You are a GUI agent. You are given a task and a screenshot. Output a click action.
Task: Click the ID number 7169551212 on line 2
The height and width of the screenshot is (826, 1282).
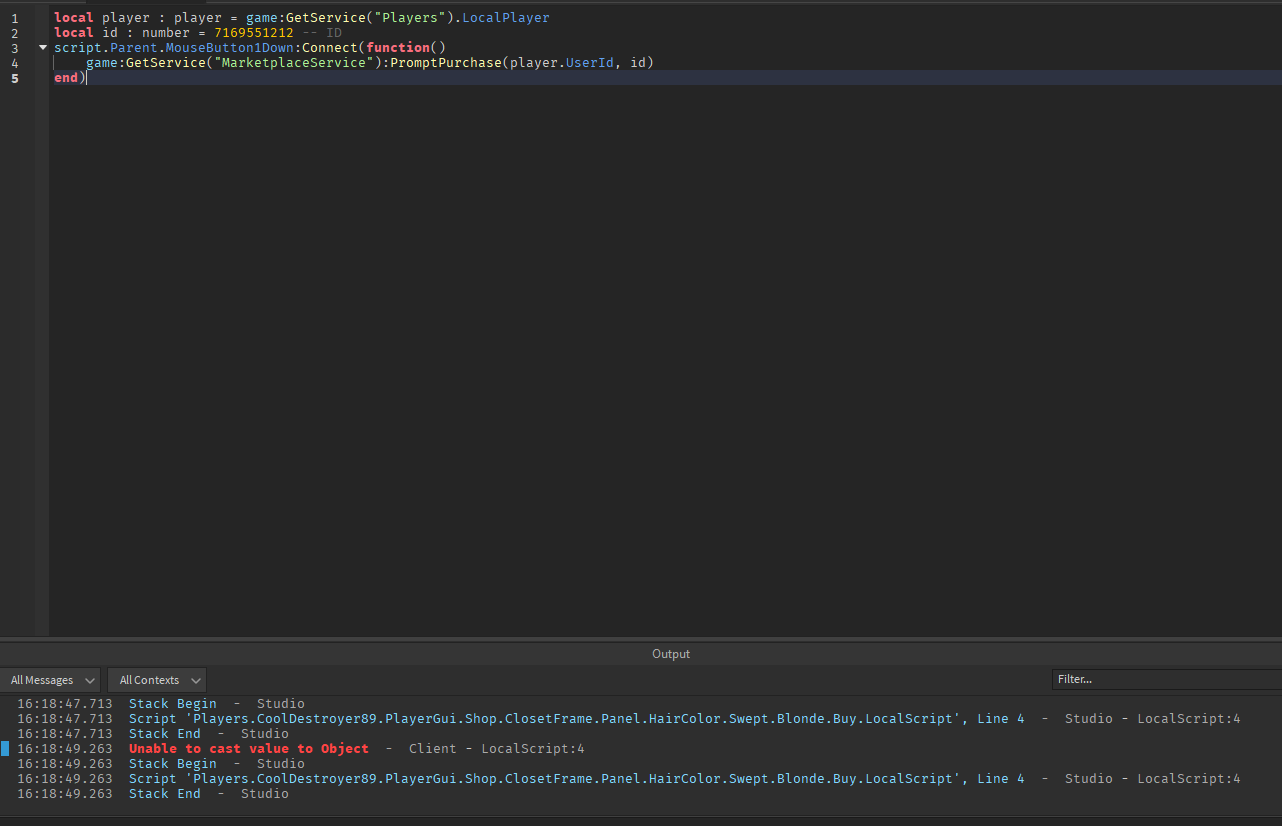click(254, 32)
